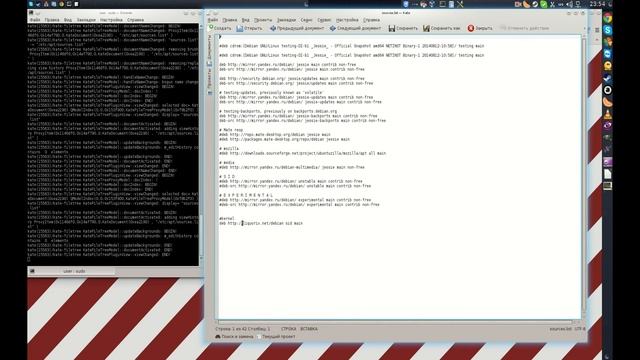This screenshot has height=360, width=640.
Task: Open the Правка menu in Kate
Action: tap(229, 20)
